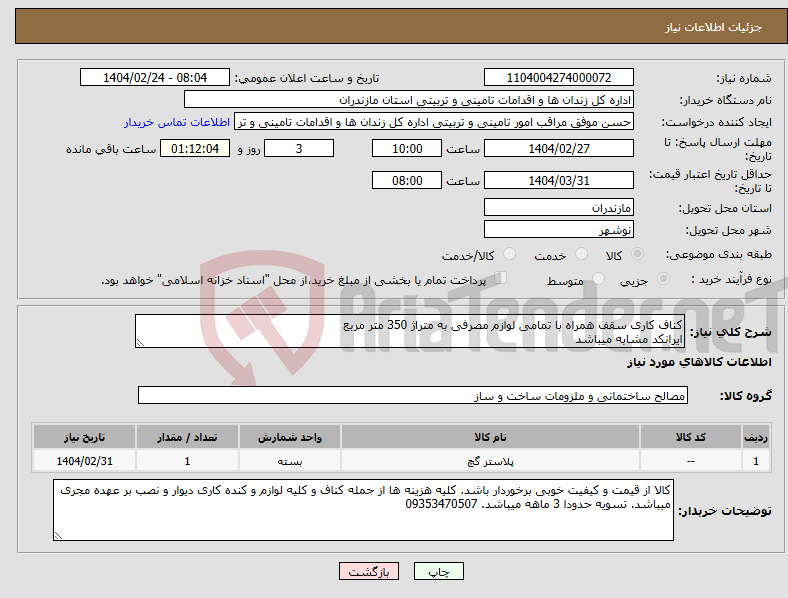Image resolution: width=788 pixels, height=598 pixels.
Task: Click the response deadline date 1404/02/27
Action: 558,149
